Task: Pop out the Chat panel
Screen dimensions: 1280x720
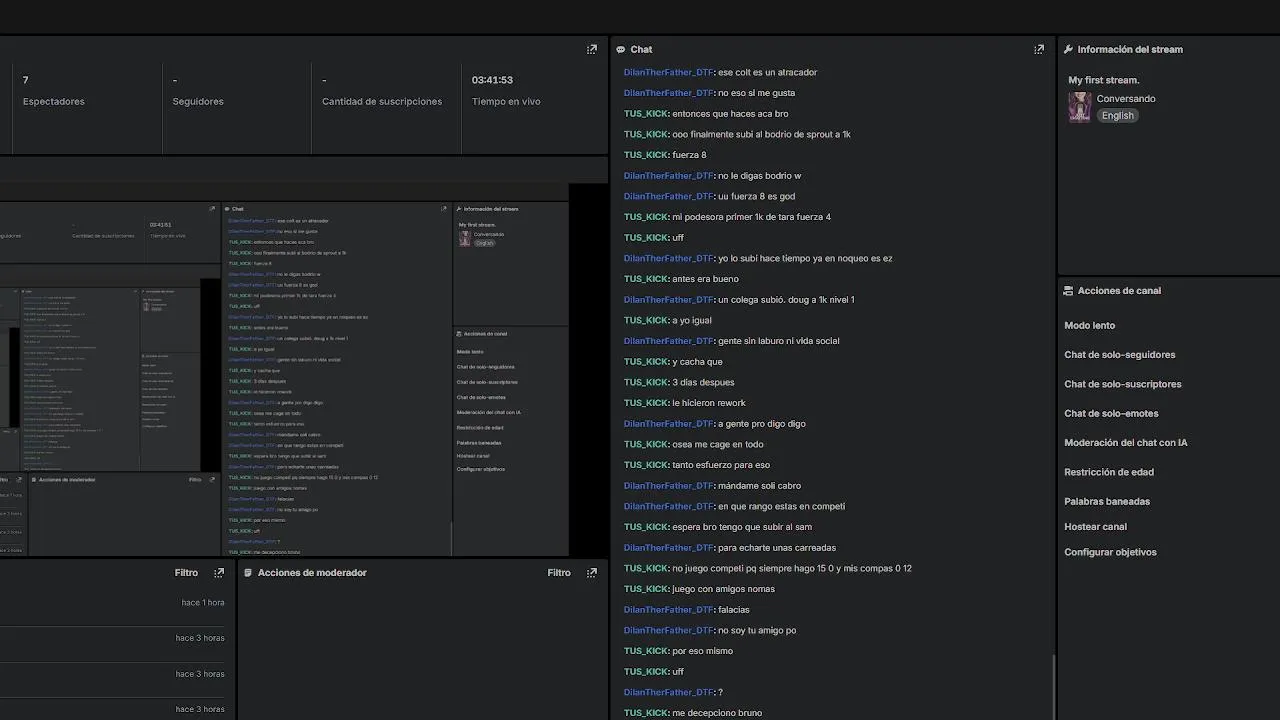Action: 1039,49
